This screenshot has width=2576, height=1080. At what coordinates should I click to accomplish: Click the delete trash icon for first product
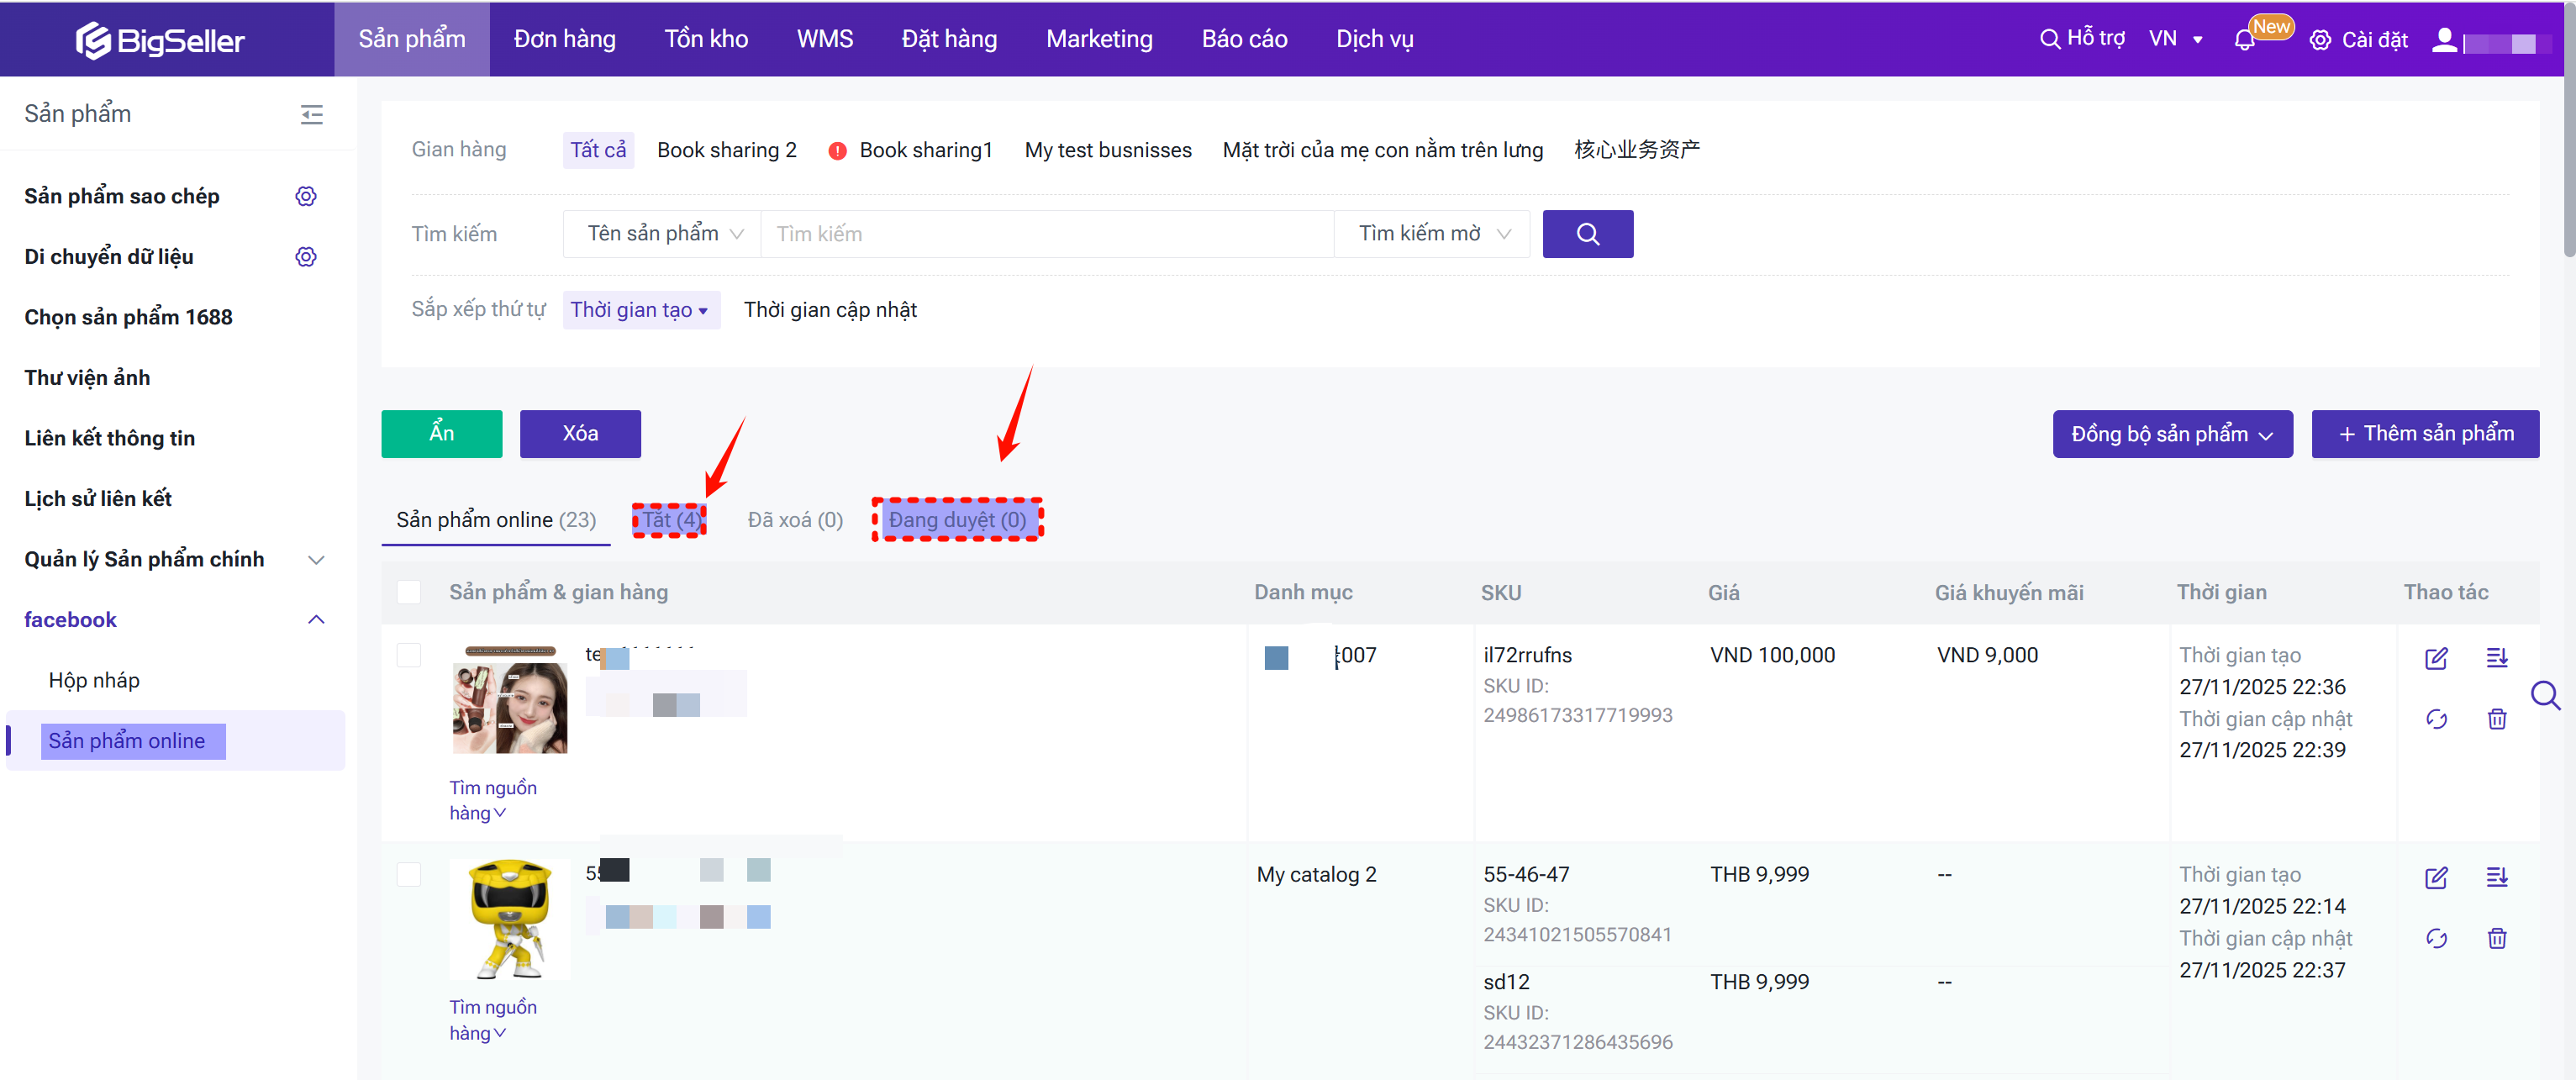point(2496,719)
